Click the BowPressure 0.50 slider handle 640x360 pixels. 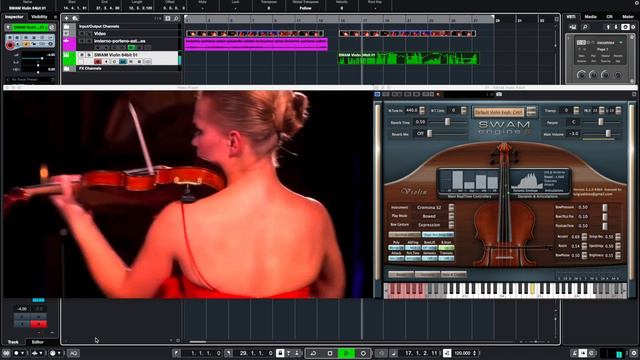point(605,207)
